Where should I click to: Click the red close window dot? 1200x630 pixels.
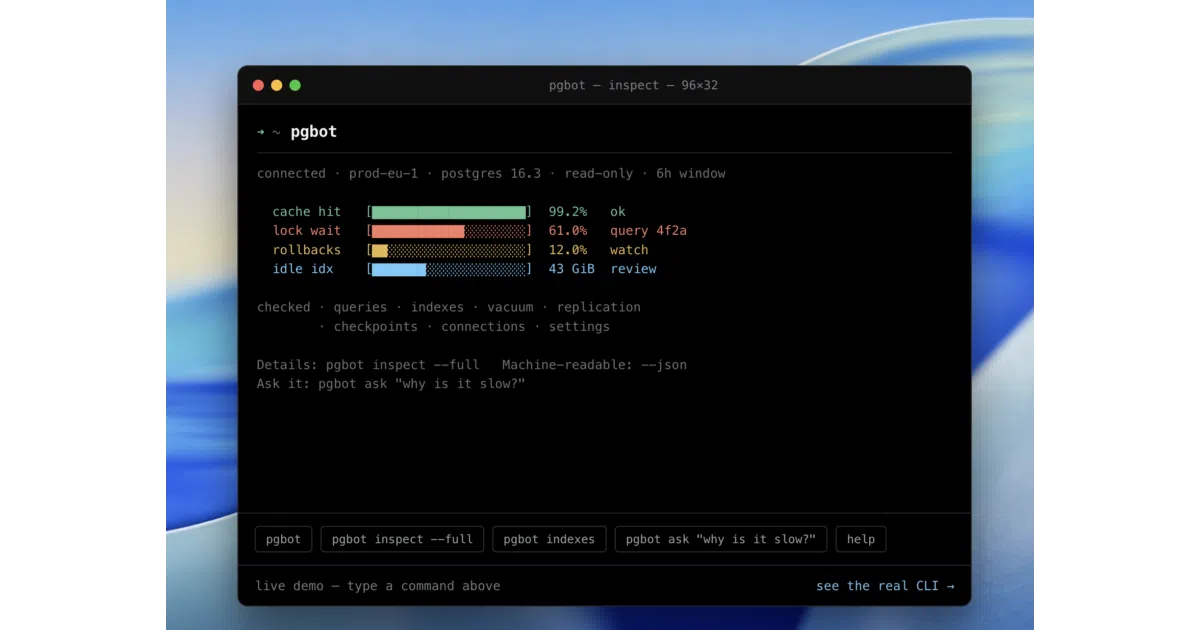click(258, 85)
